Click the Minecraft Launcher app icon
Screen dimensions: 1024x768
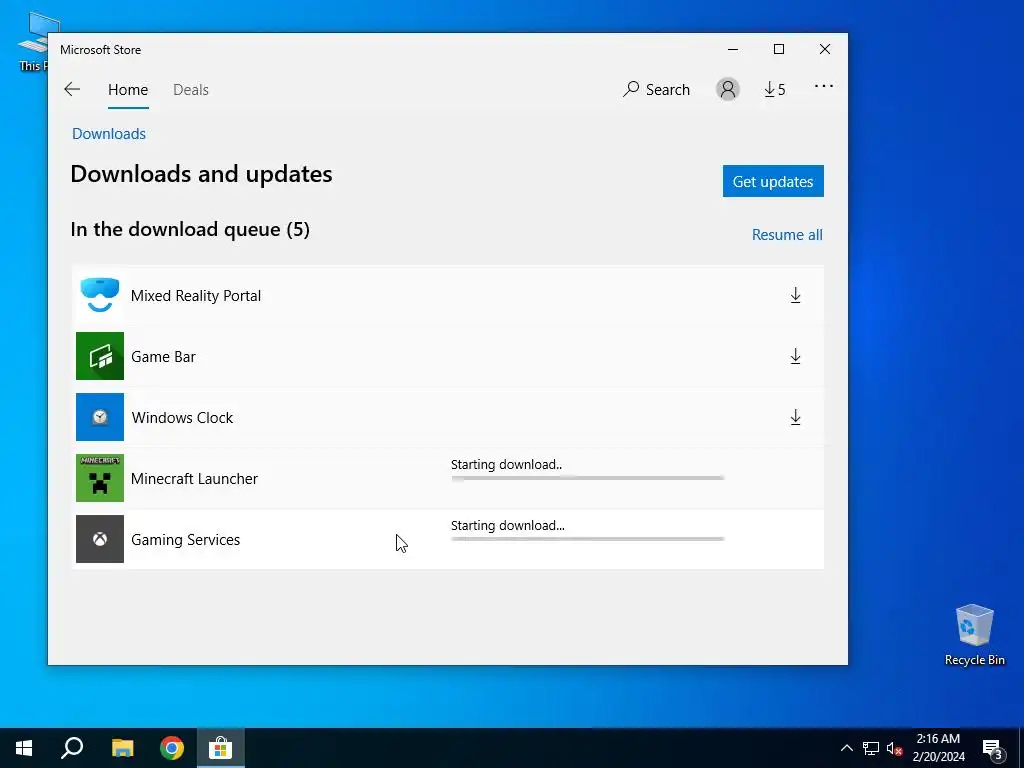click(100, 478)
